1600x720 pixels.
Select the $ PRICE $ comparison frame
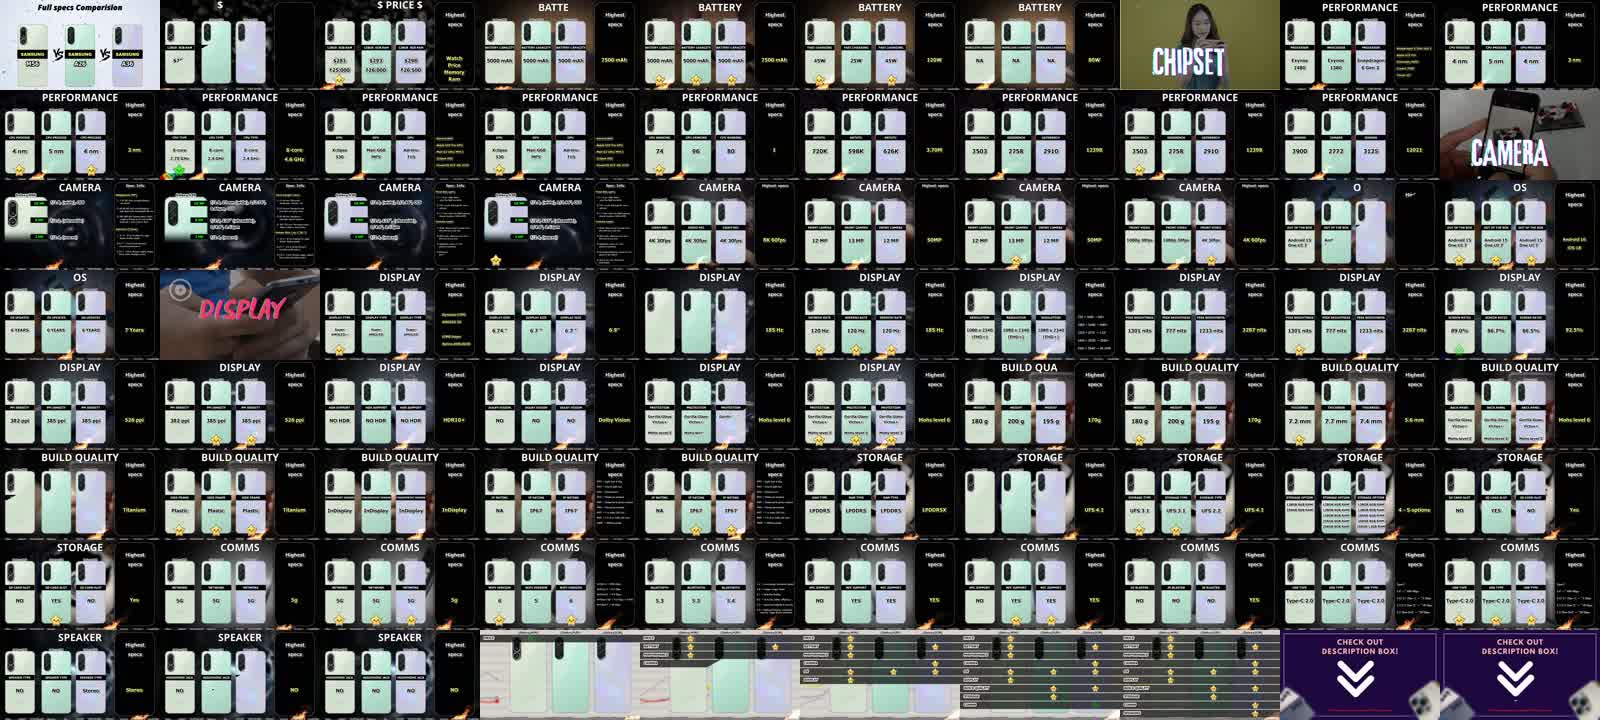400,45
